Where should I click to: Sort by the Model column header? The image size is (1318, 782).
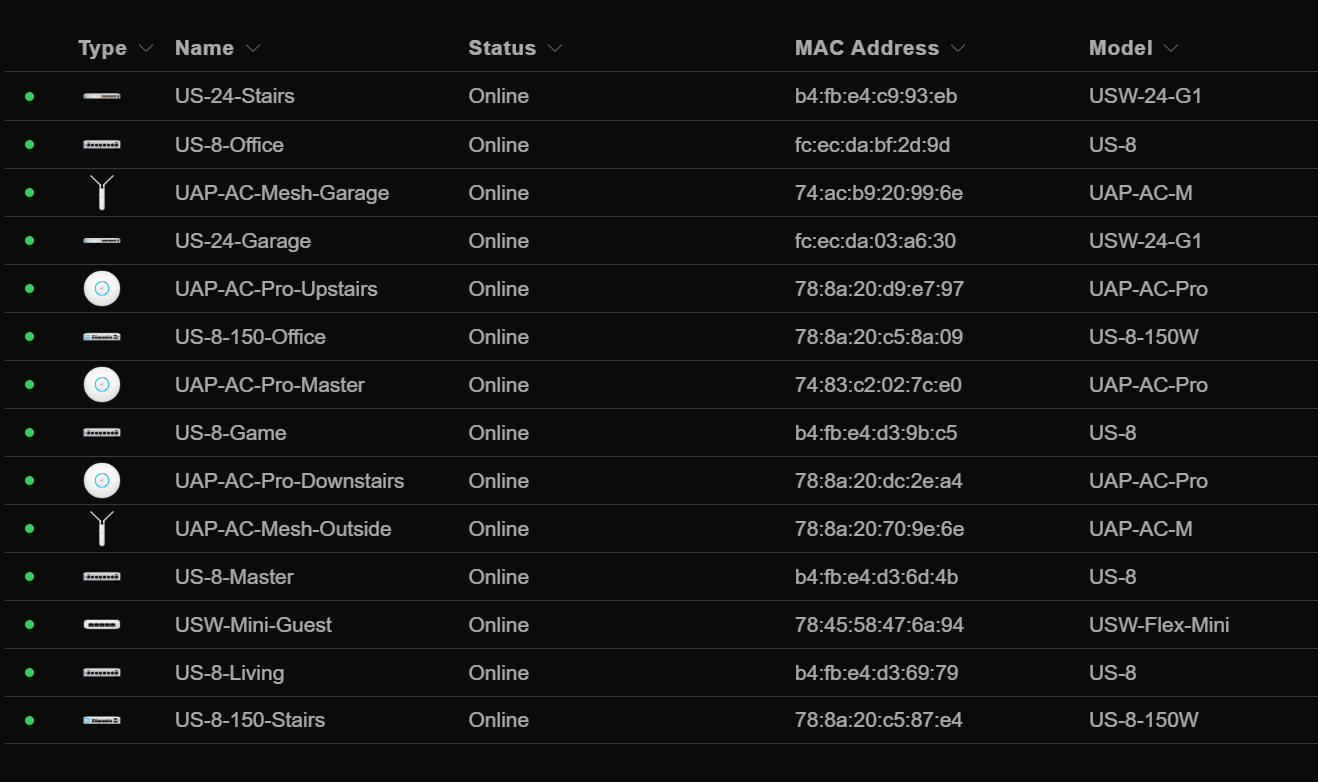1121,48
